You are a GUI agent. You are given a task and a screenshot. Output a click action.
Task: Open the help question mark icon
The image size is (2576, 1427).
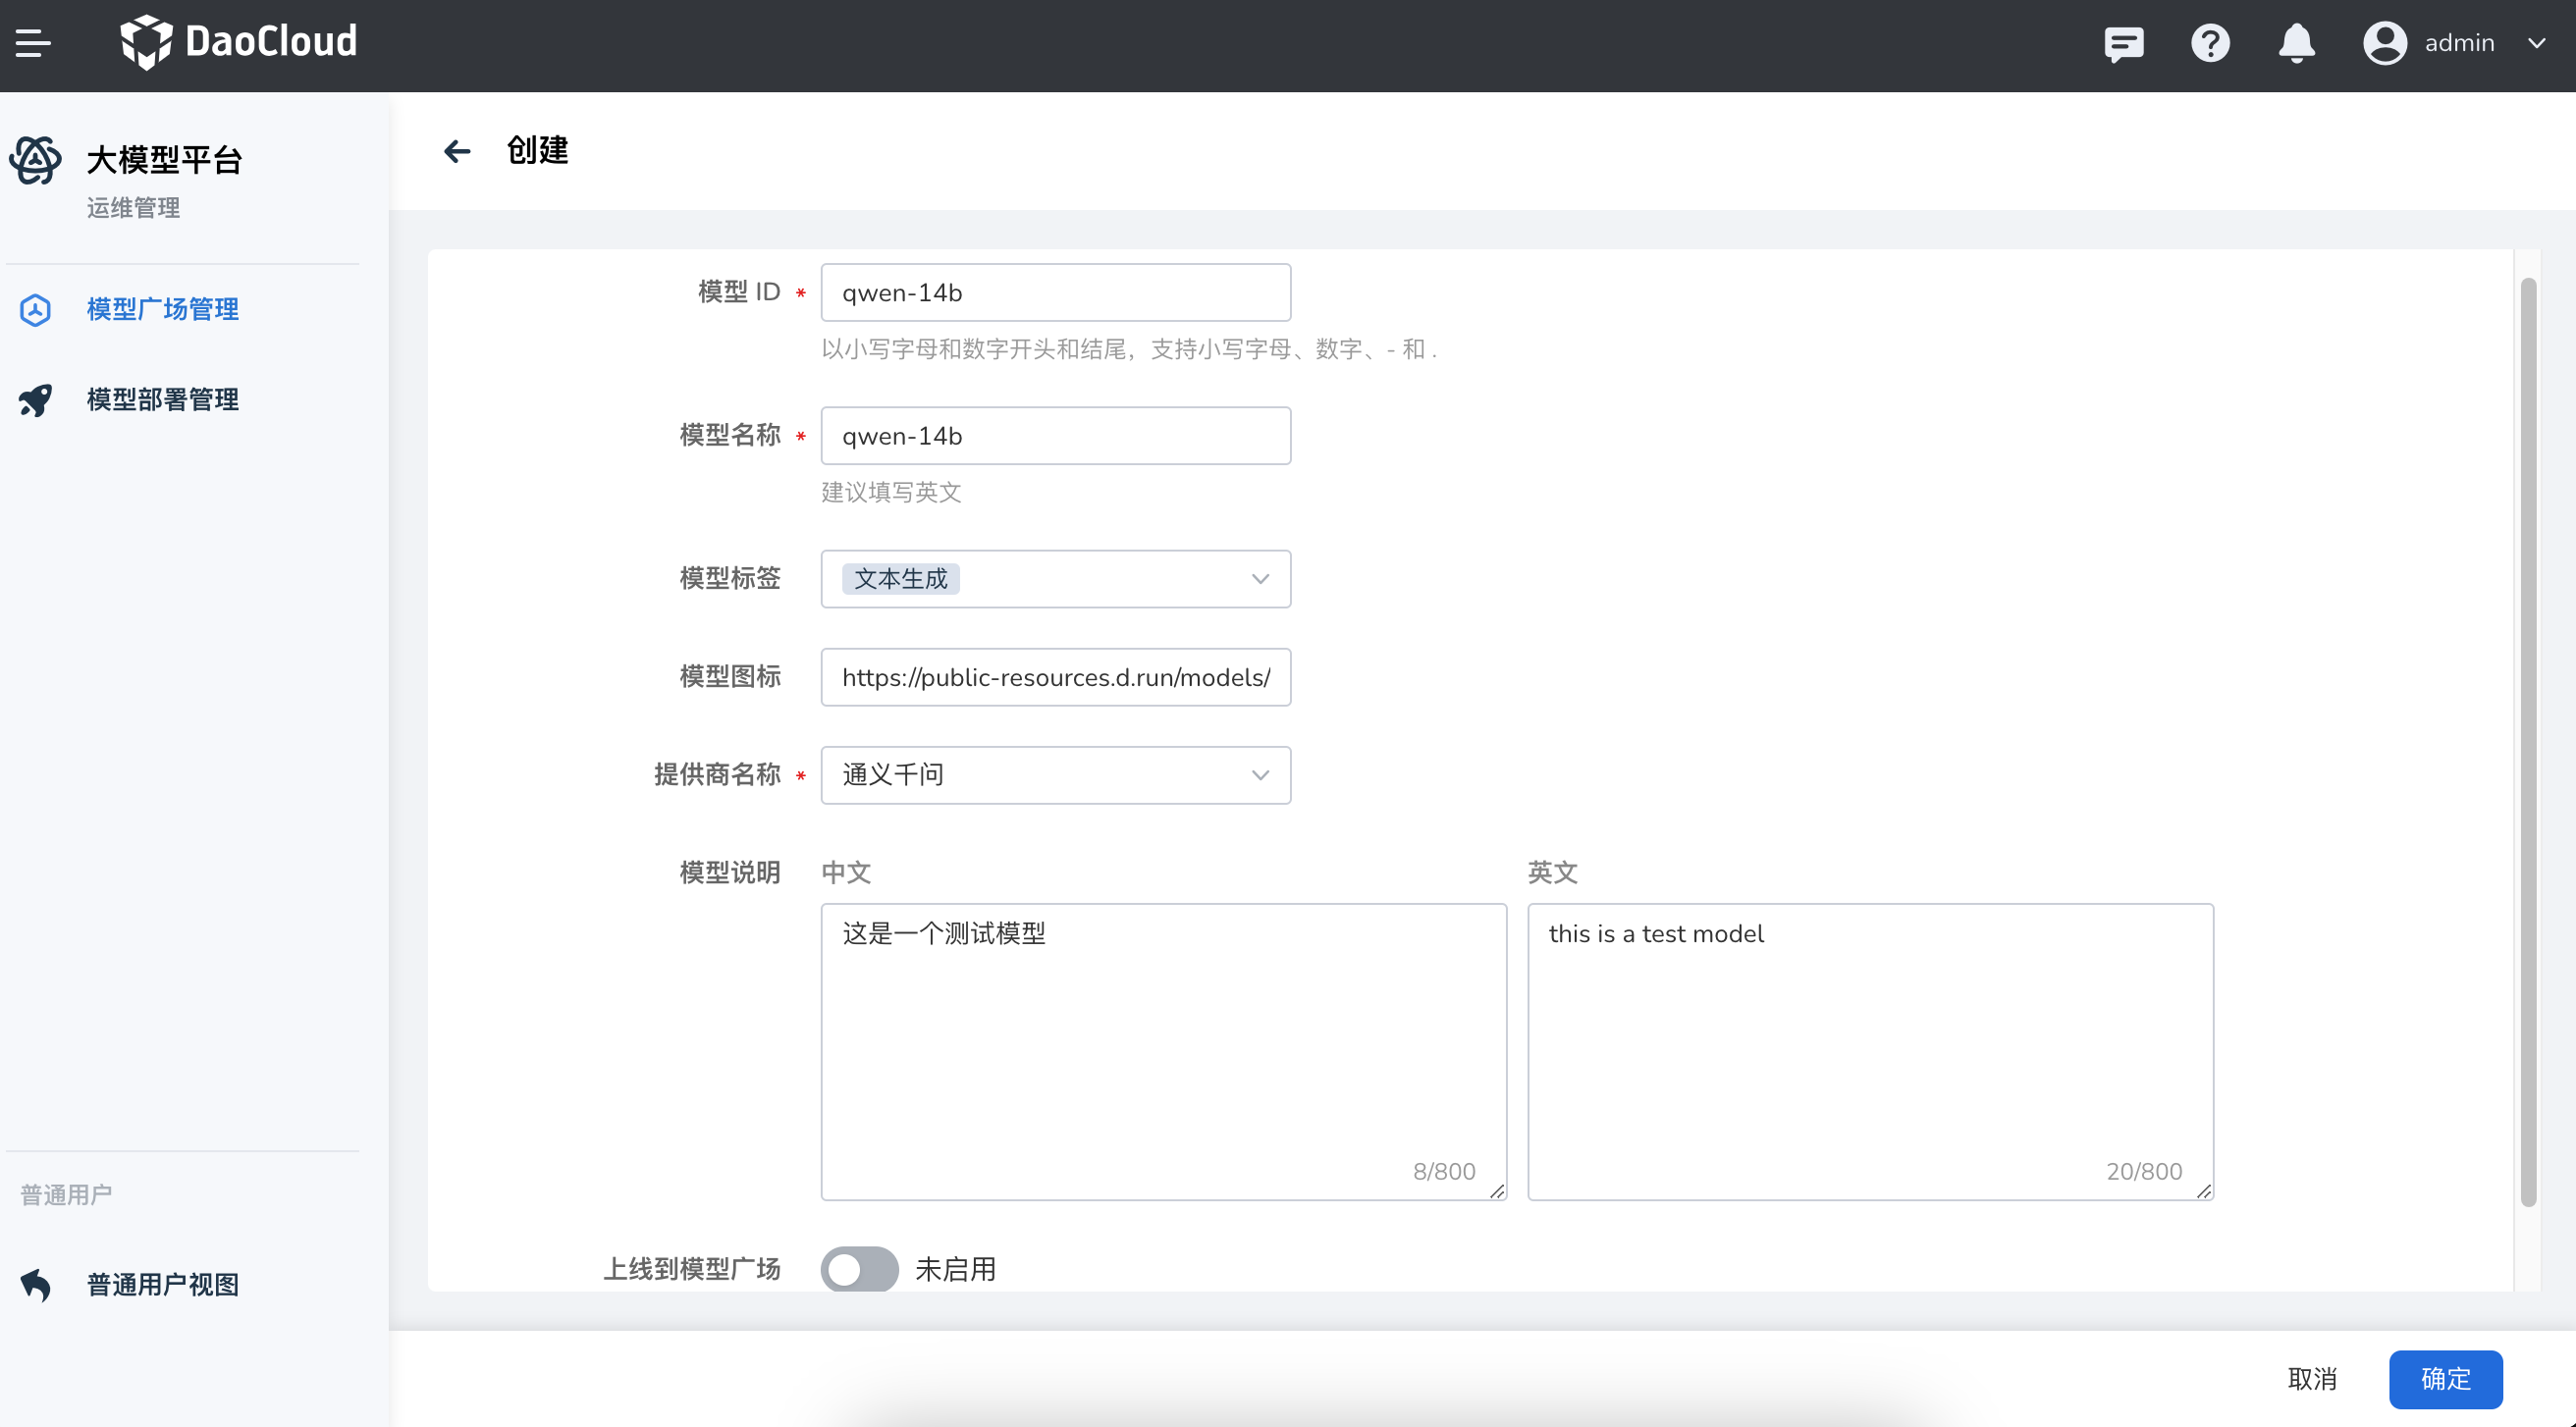click(x=2210, y=43)
